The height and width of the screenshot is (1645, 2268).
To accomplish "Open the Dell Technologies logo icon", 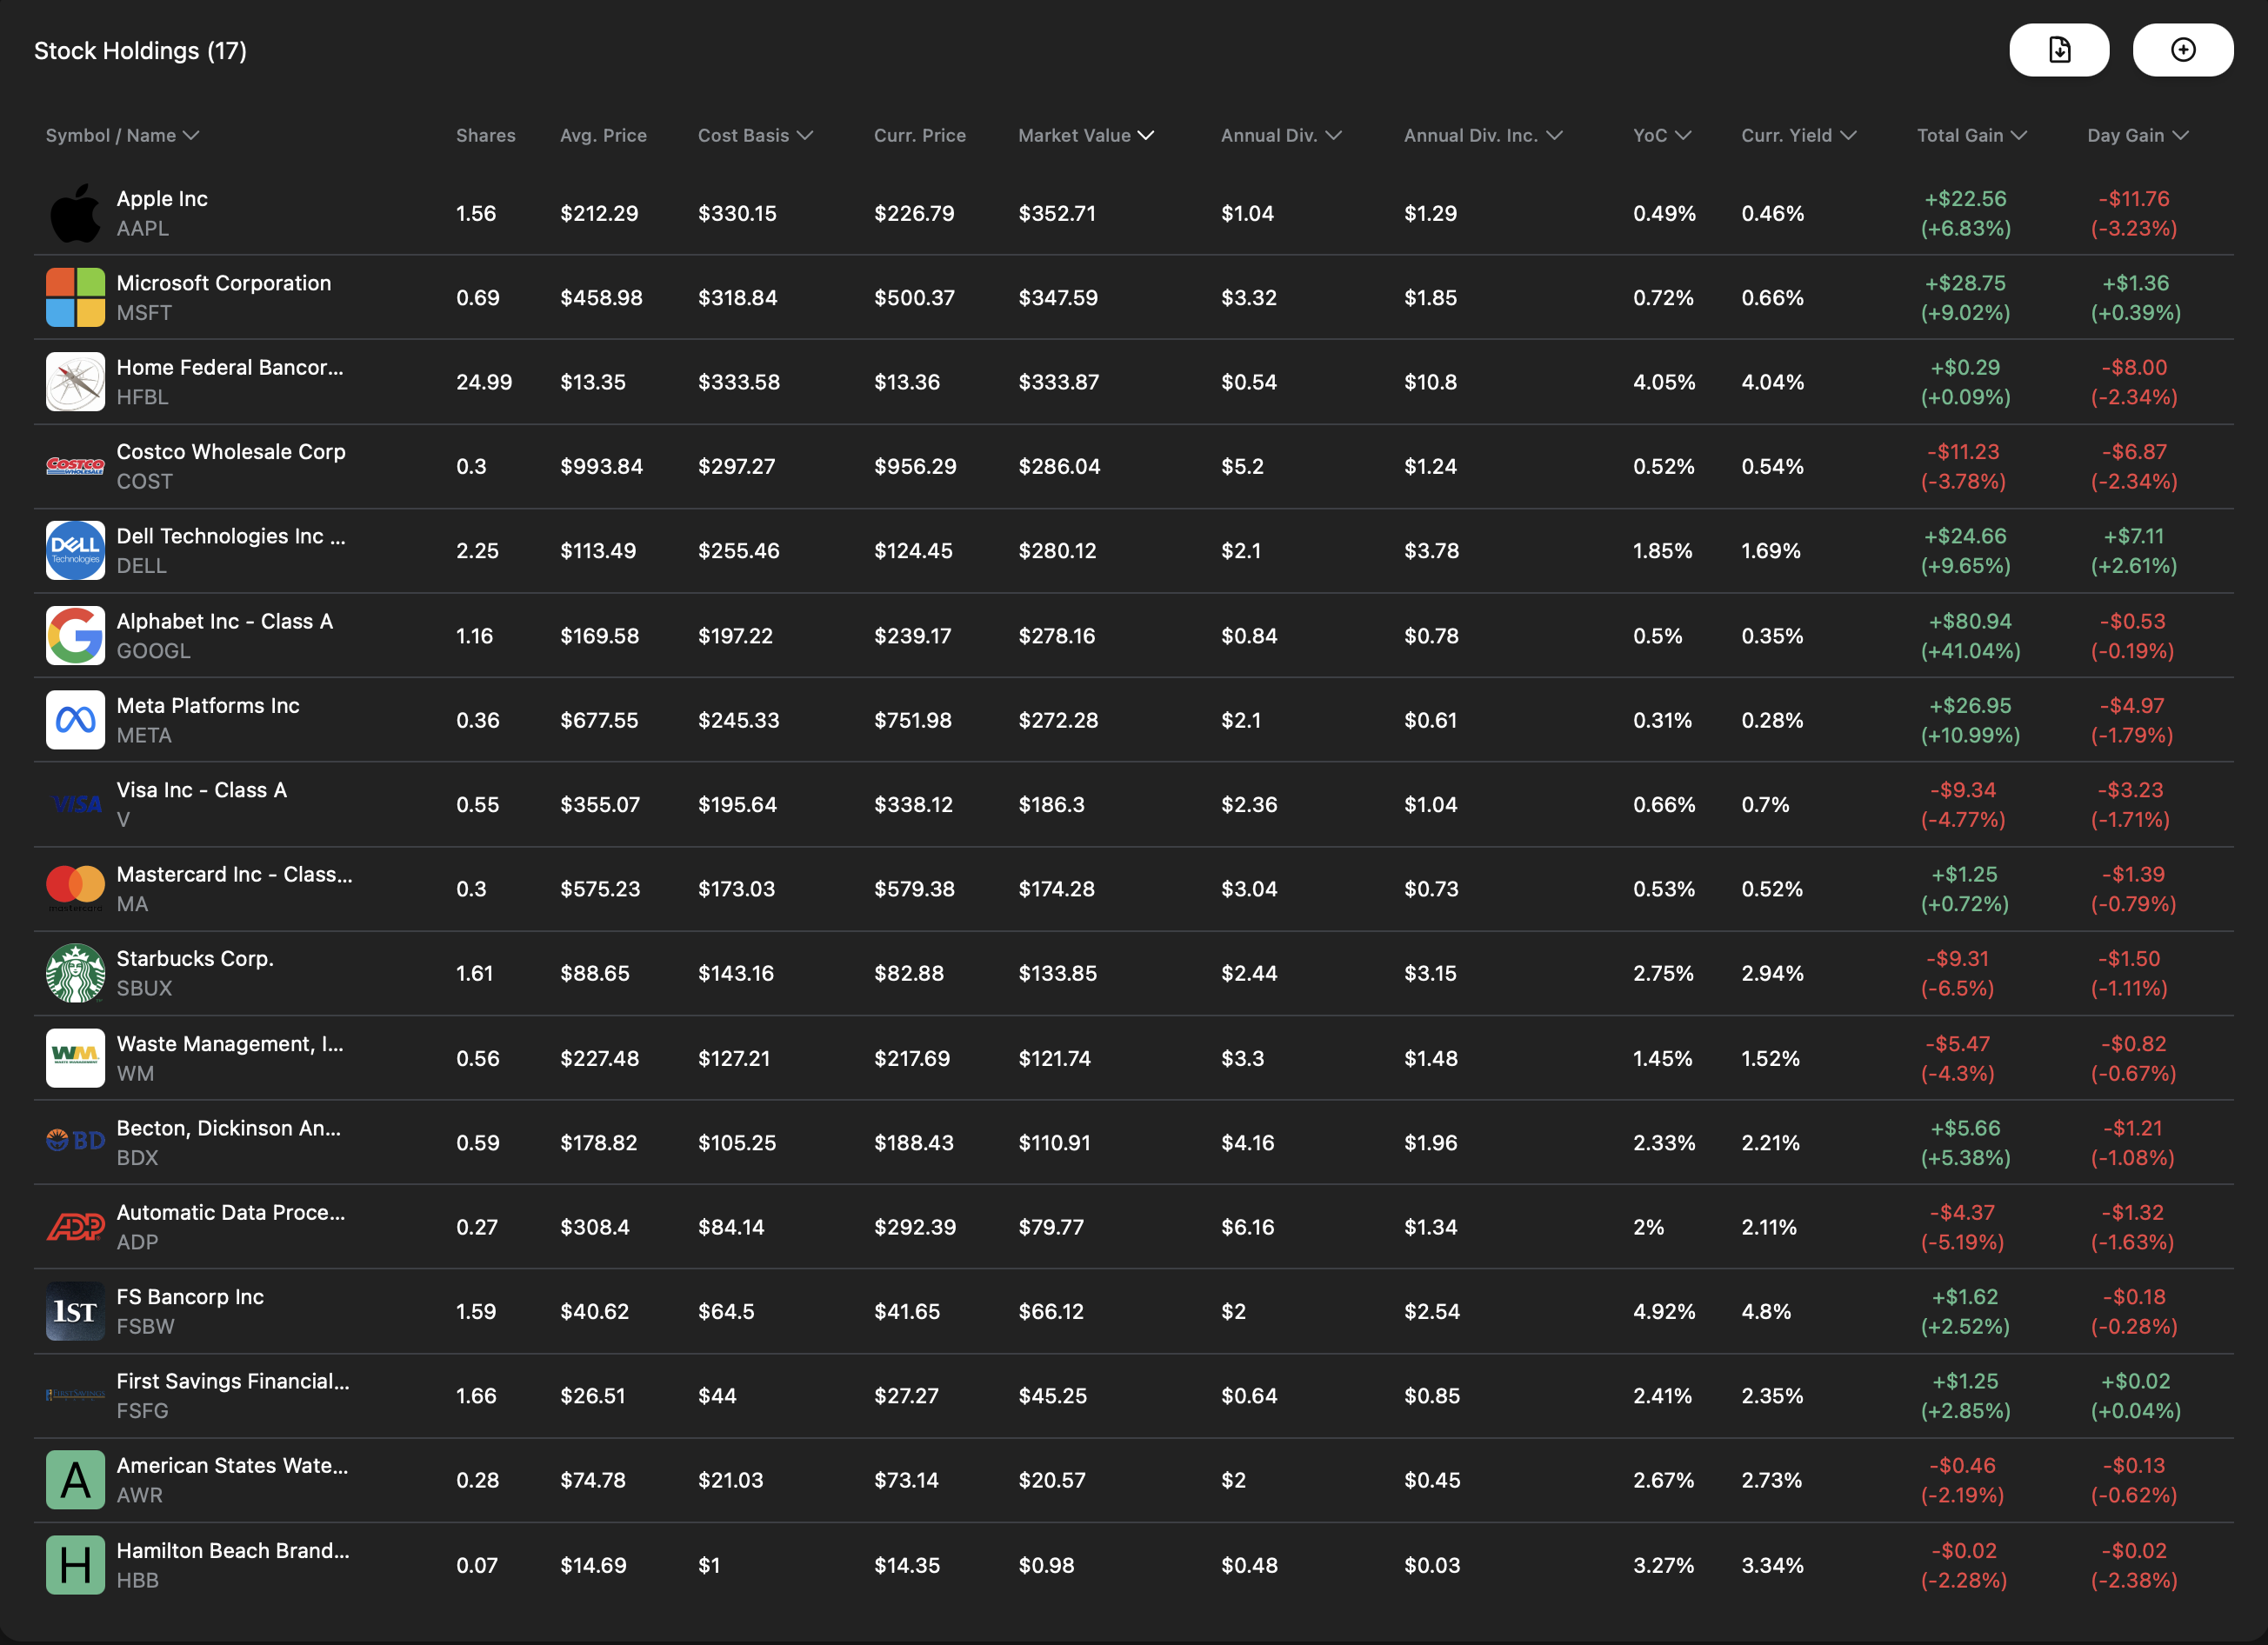I will (75, 550).
